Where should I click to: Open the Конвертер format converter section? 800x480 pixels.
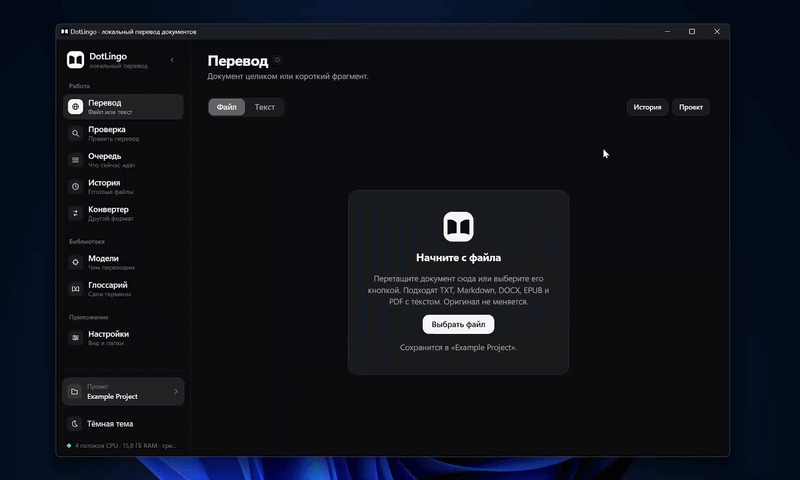[123, 213]
